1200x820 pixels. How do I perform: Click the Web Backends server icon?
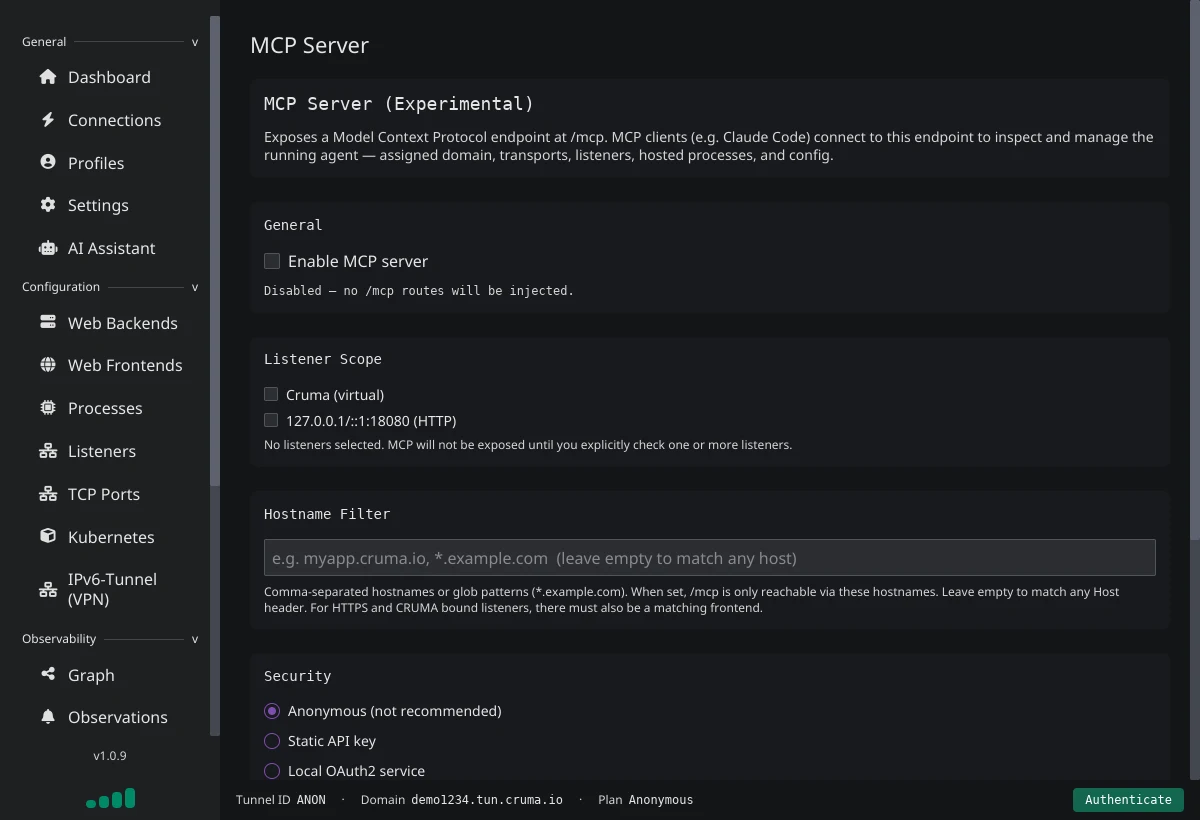pyautogui.click(x=47, y=322)
